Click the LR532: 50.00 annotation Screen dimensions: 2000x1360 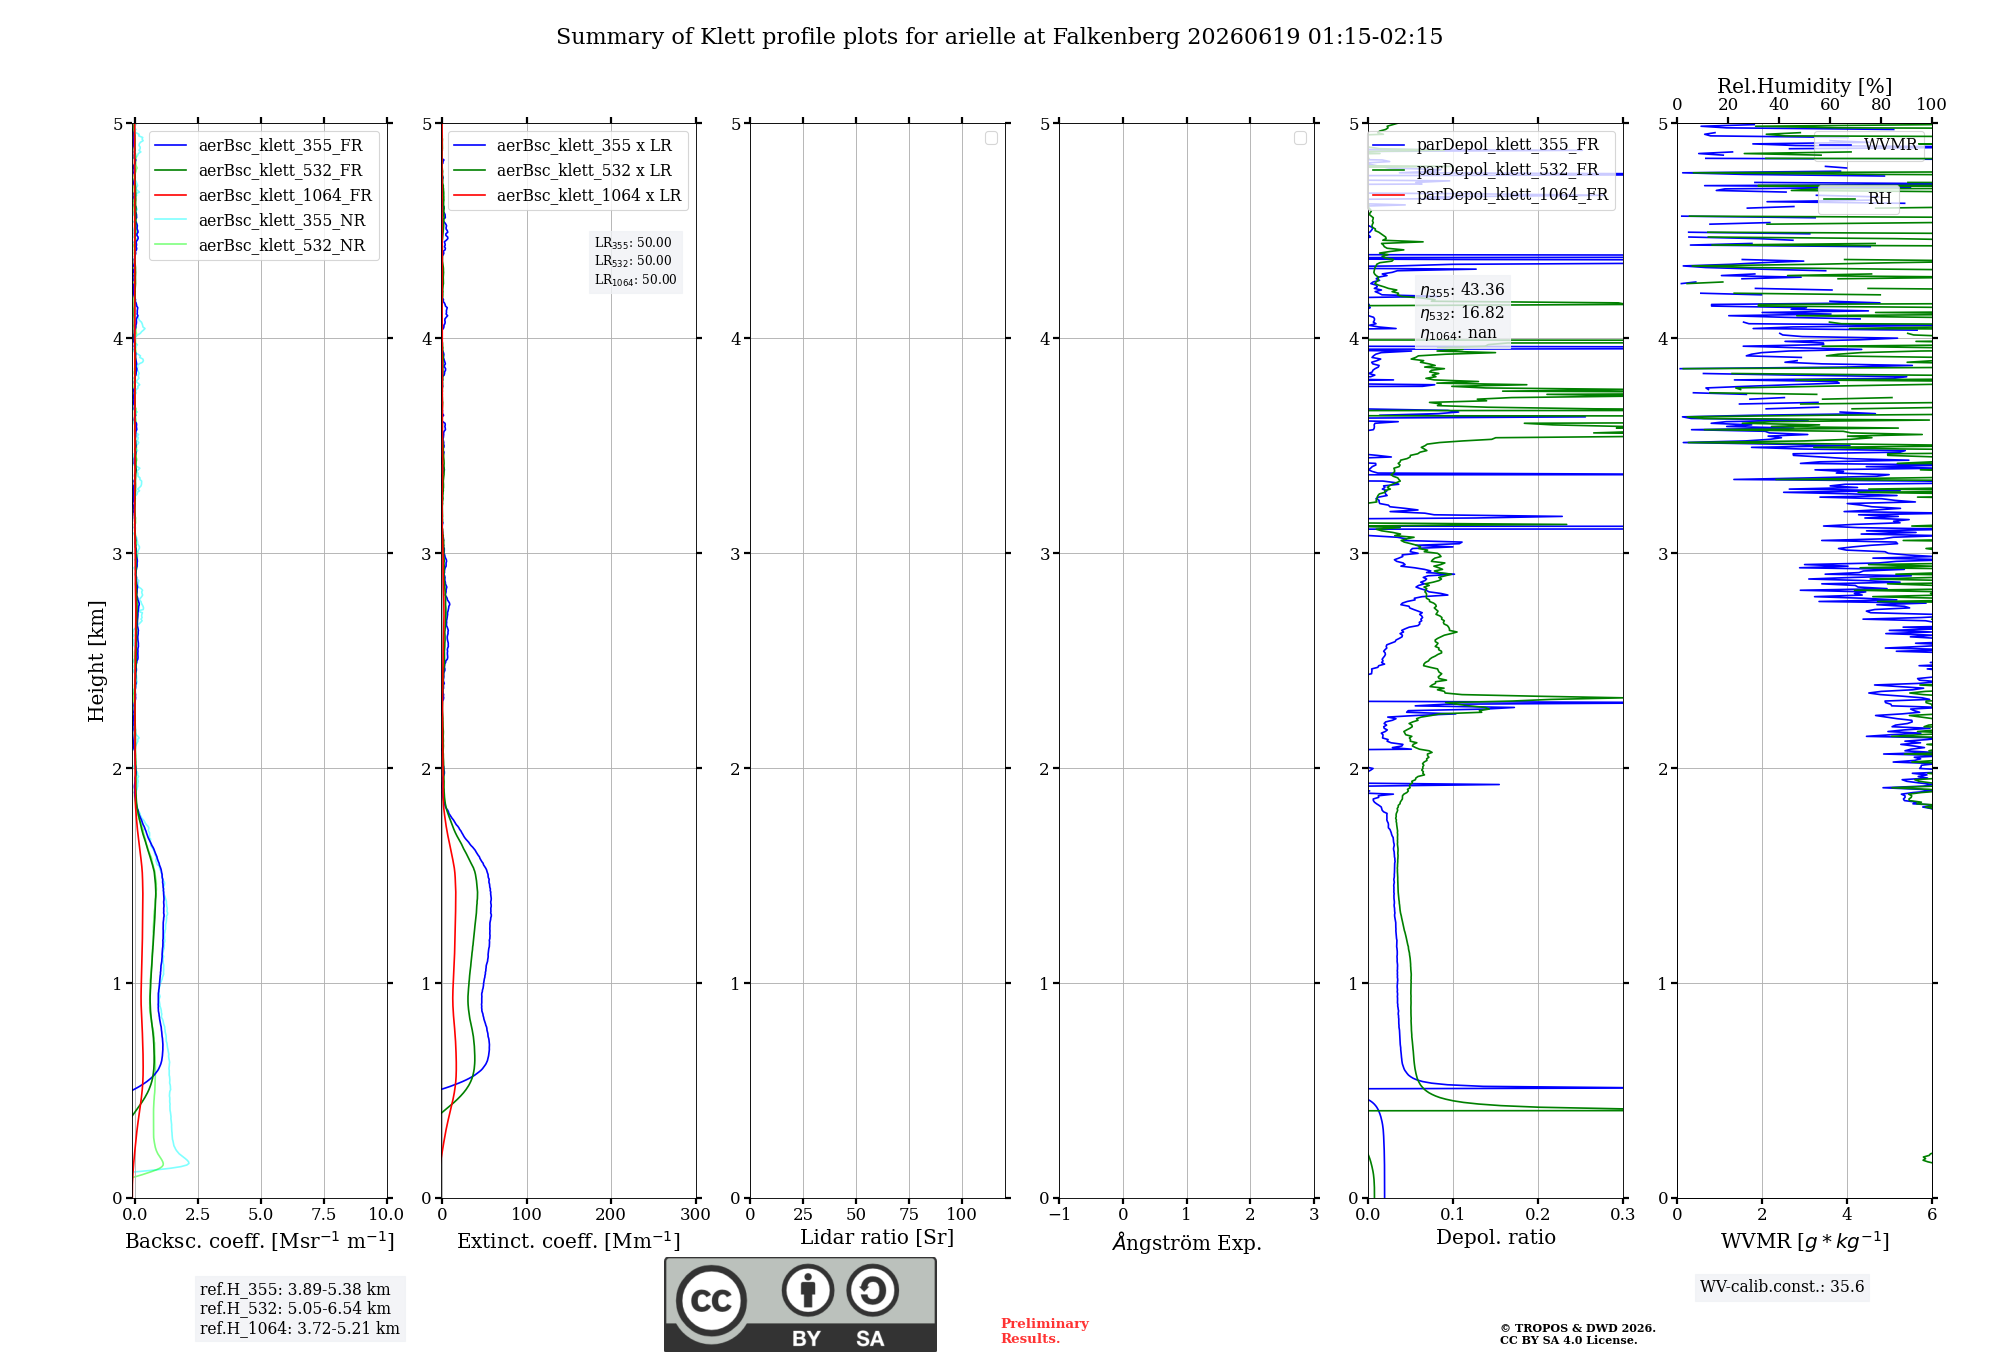point(633,261)
